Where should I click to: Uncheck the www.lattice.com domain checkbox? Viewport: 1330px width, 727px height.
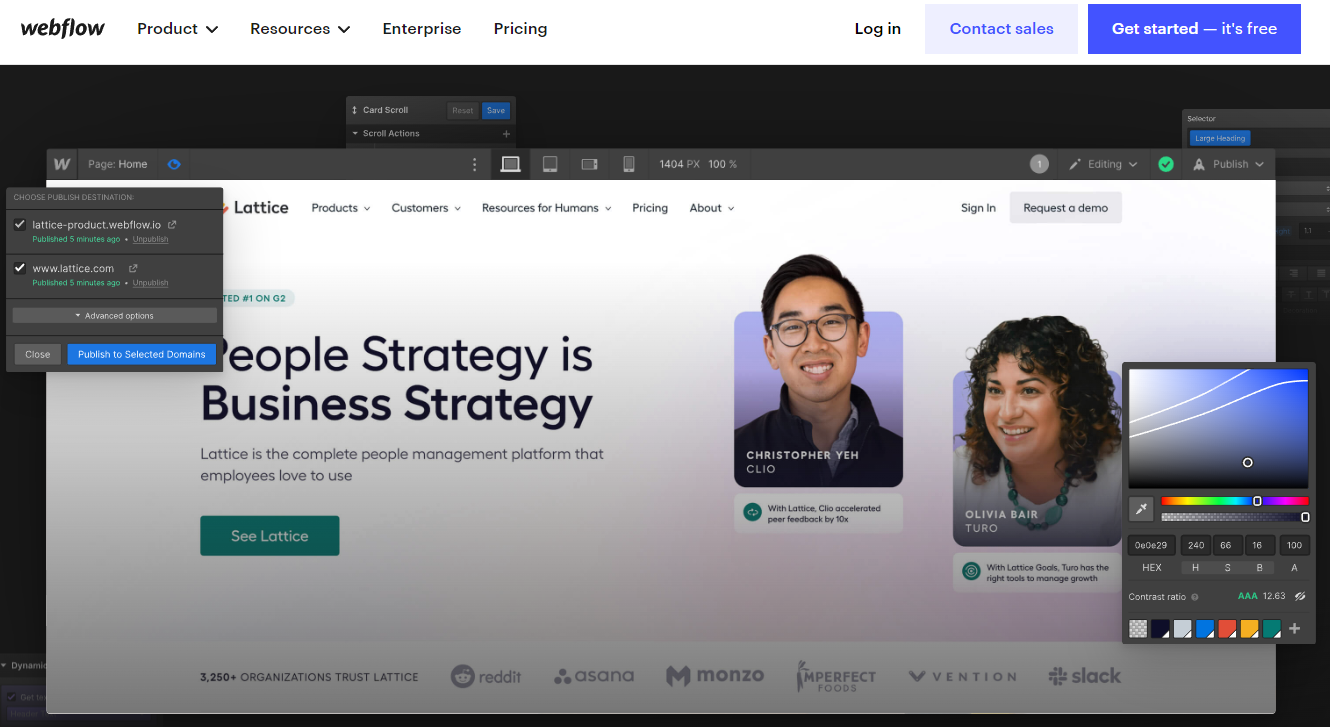tap(19, 268)
